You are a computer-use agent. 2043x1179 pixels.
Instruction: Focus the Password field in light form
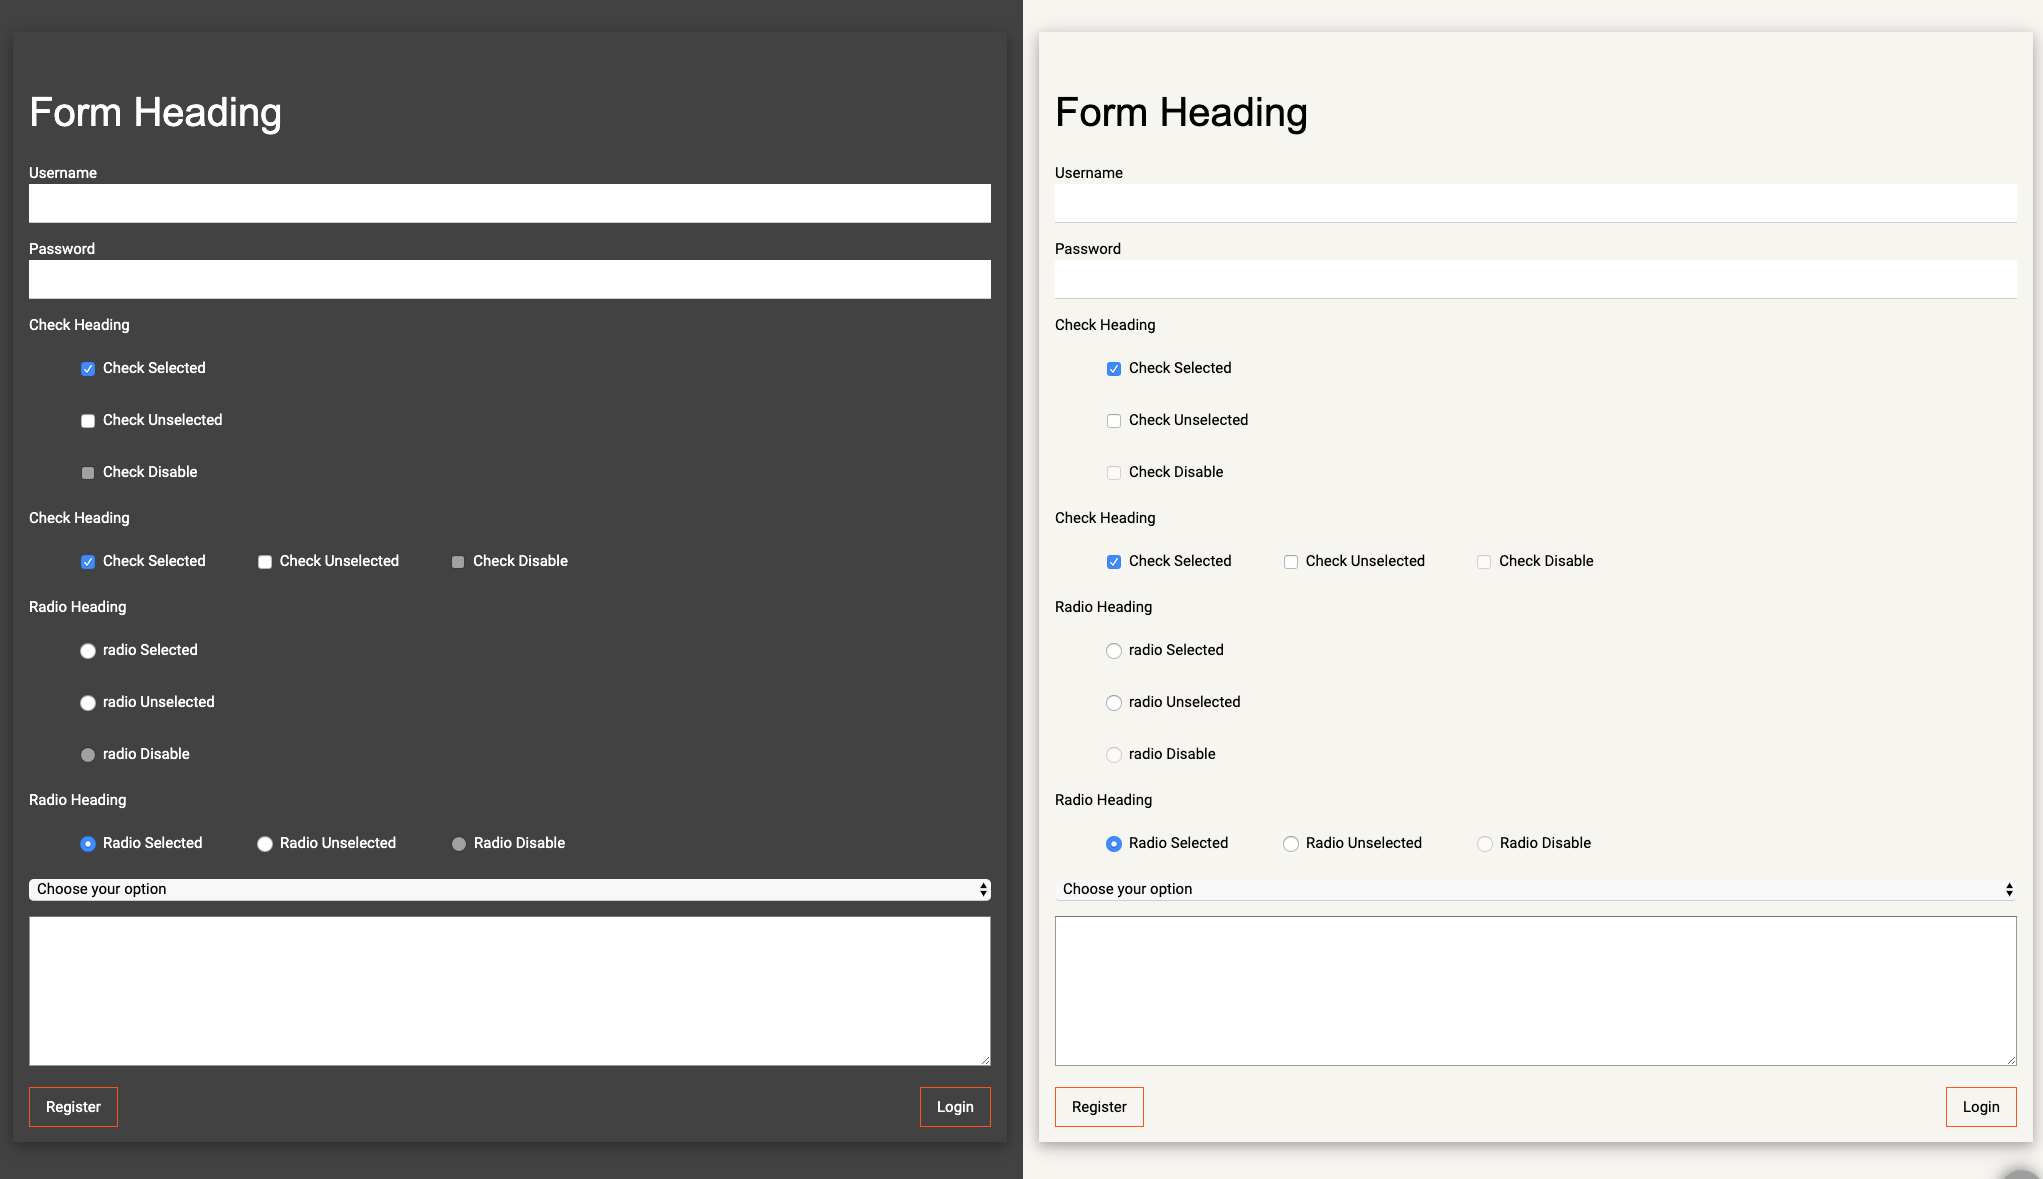click(1535, 279)
